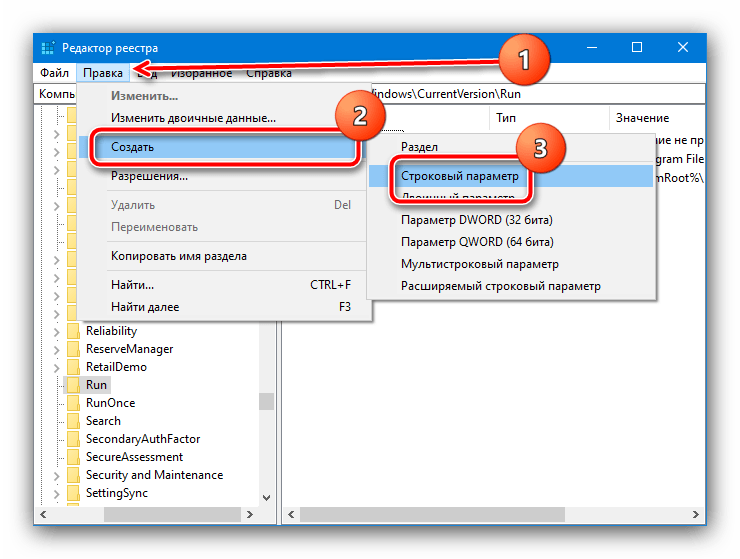The width and height of the screenshot is (740, 559).
Task: Select the SettingSync key
Action: click(117, 493)
